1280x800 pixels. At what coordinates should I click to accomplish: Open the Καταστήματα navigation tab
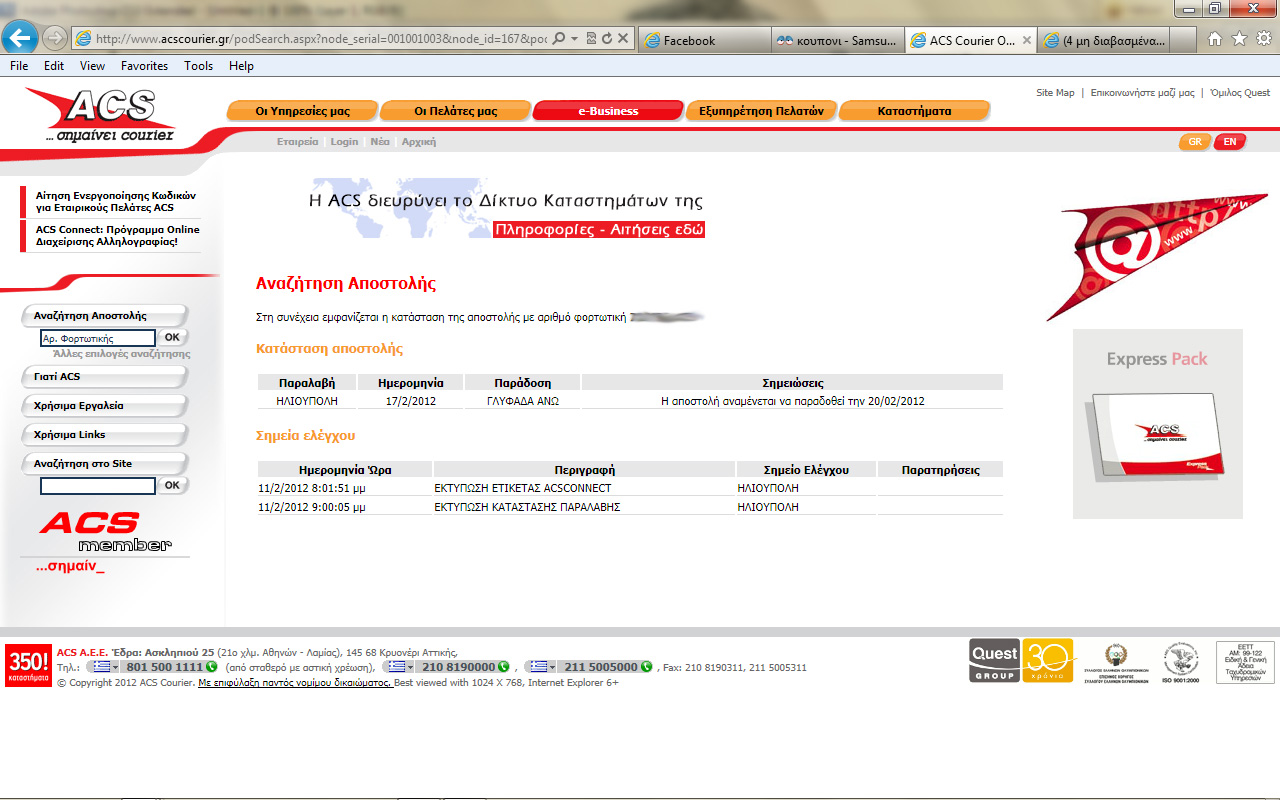(914, 111)
